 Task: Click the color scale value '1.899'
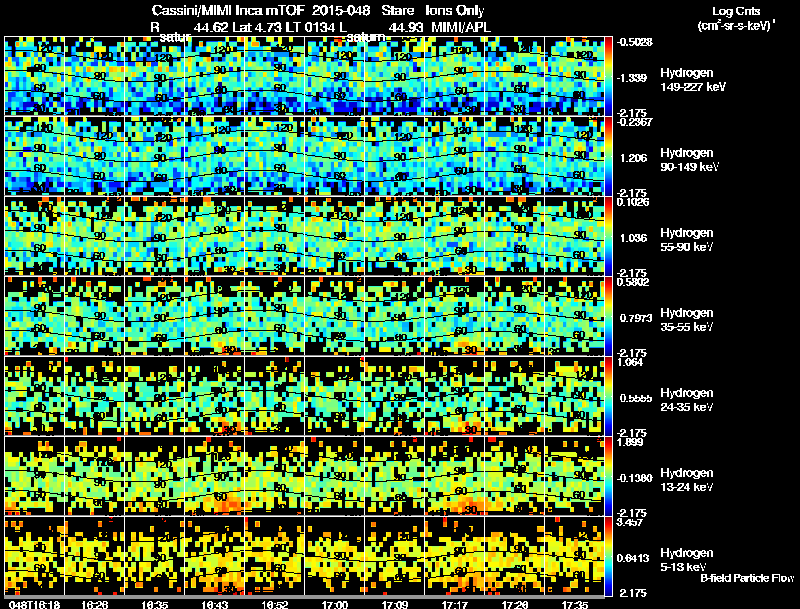pos(630,442)
